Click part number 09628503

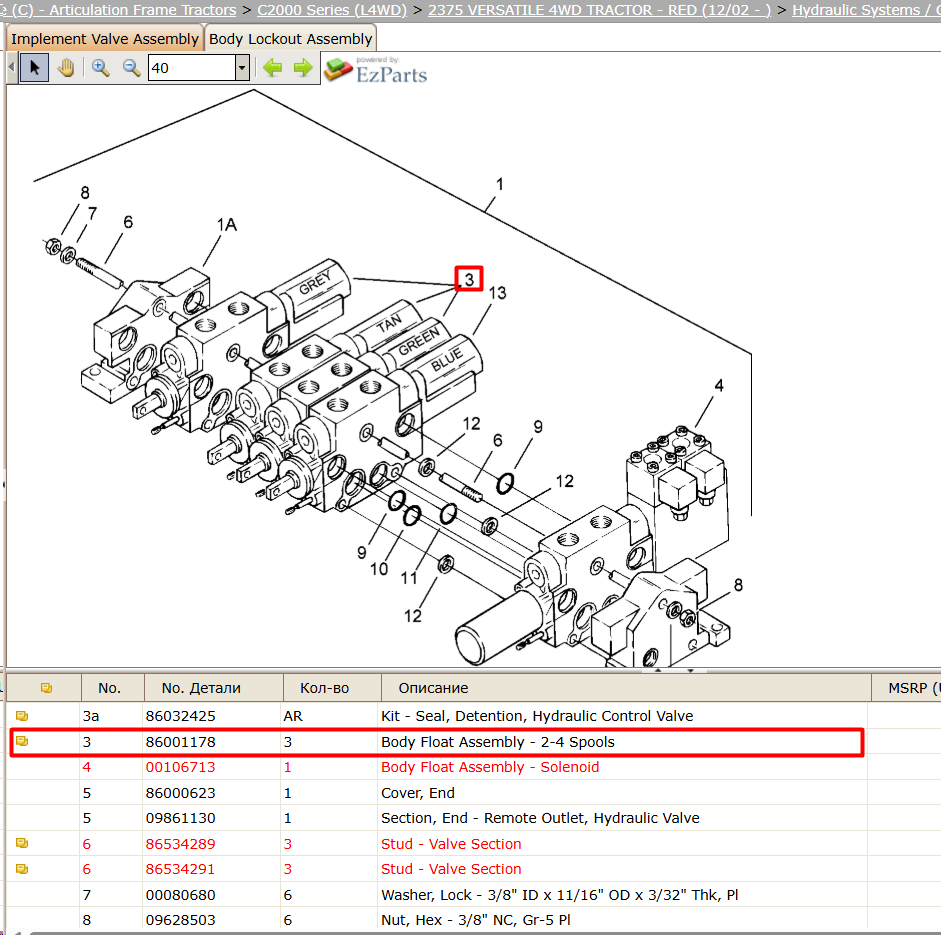coord(180,920)
